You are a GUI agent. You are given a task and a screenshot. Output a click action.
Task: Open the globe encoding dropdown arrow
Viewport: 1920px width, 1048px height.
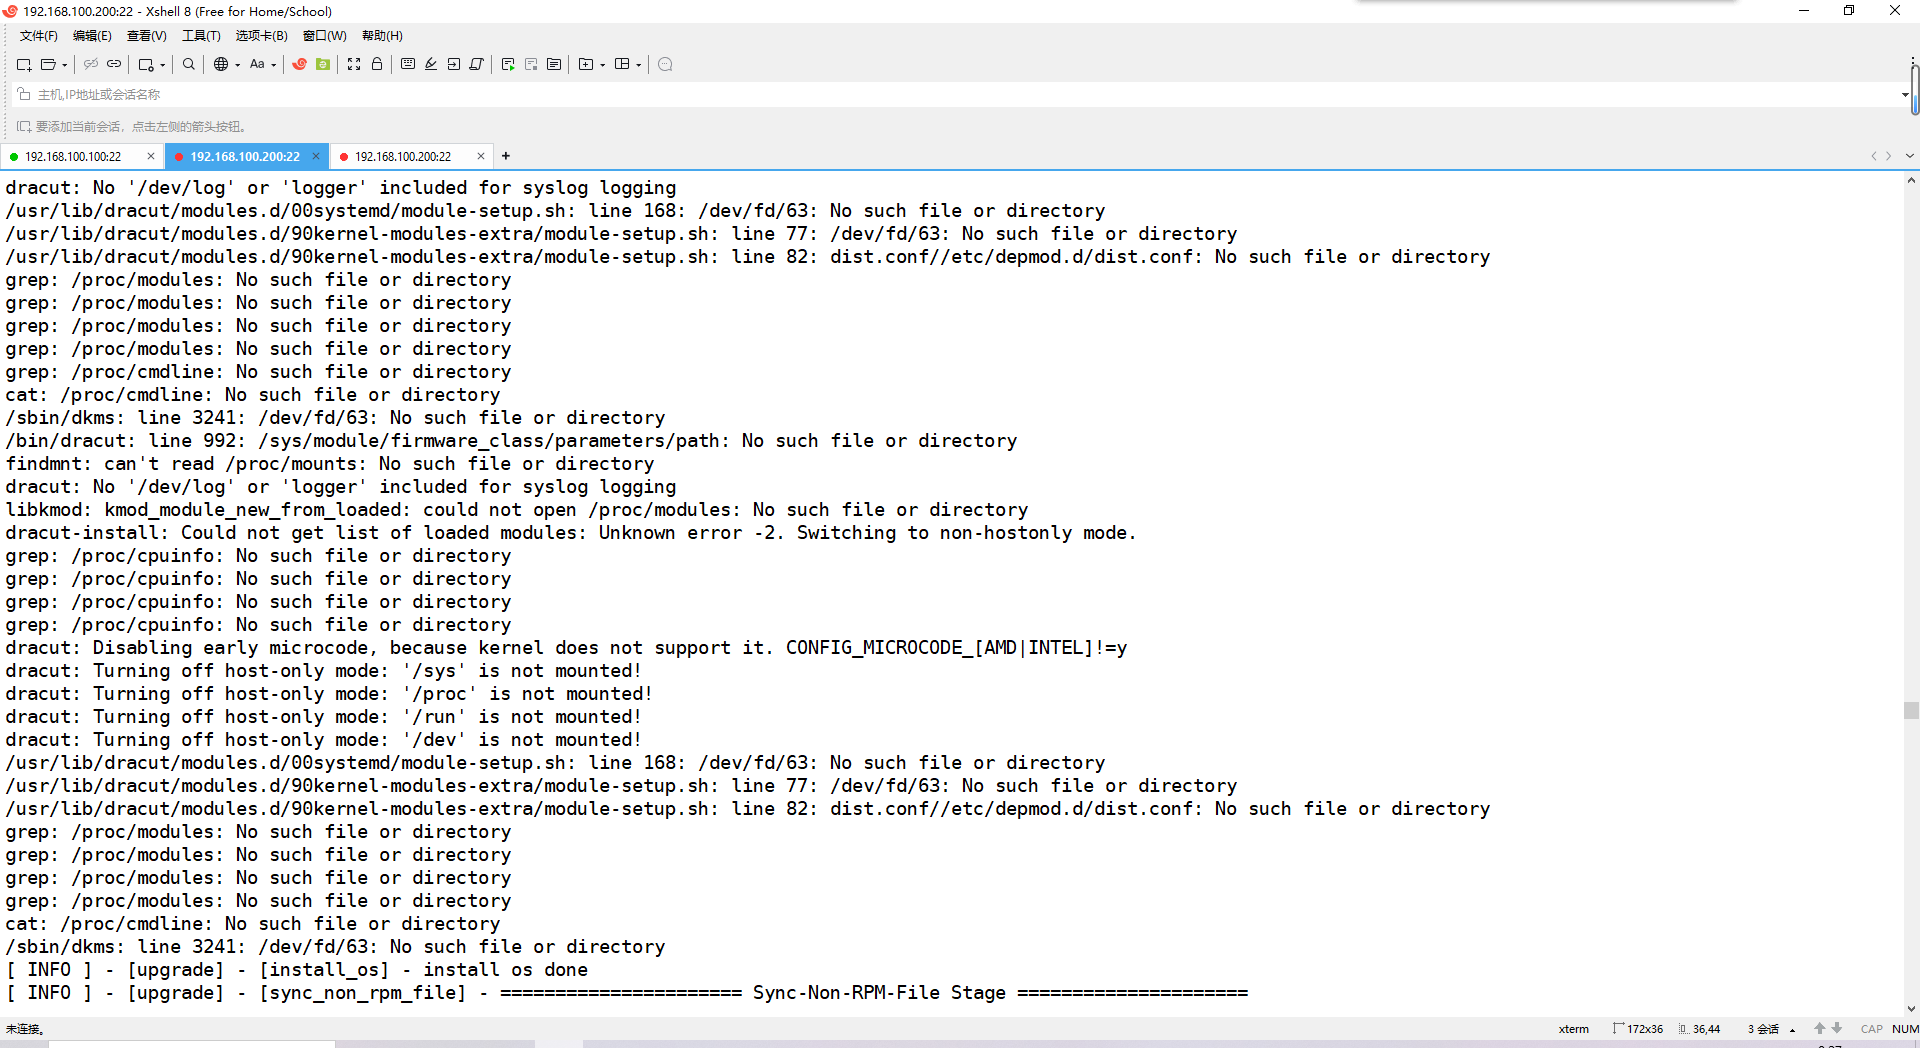(x=237, y=65)
